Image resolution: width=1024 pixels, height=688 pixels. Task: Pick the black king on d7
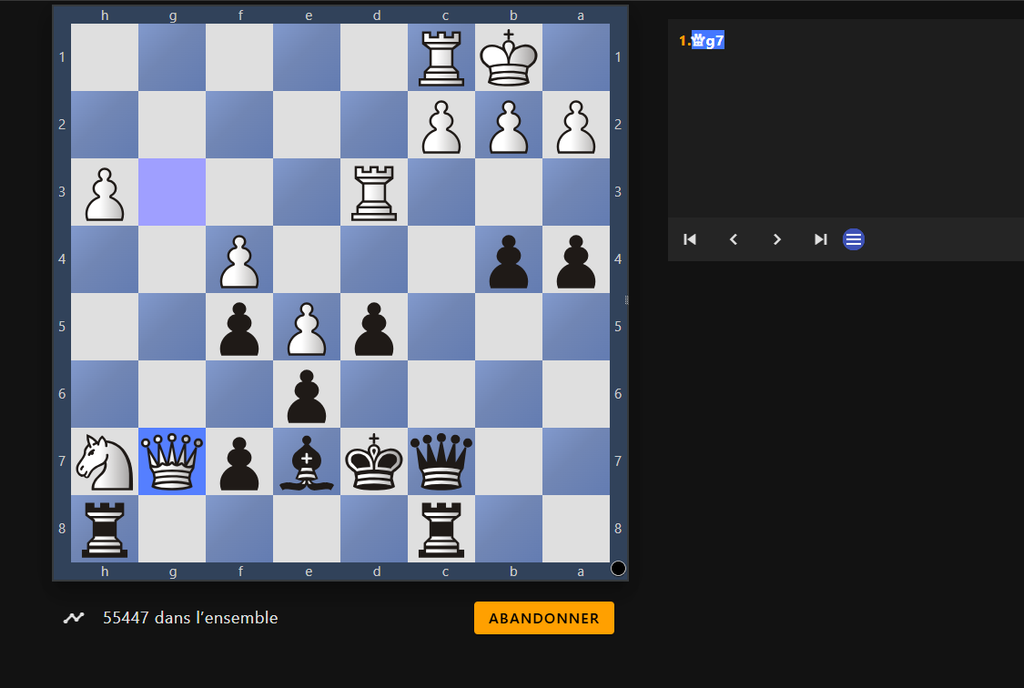pos(374,462)
